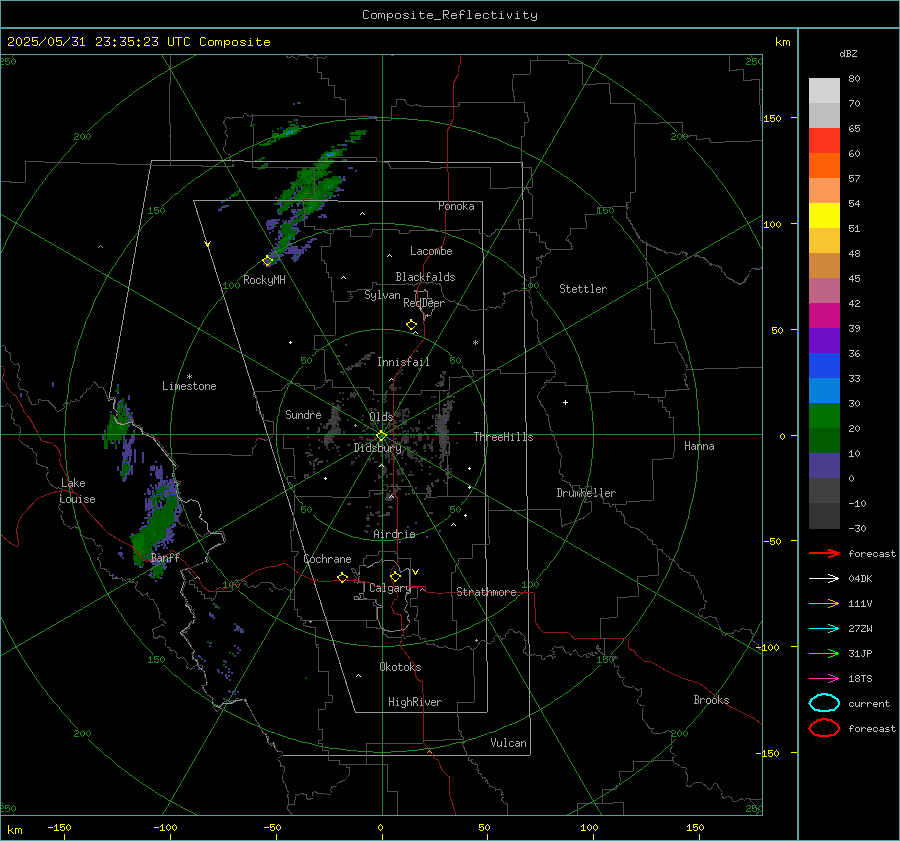This screenshot has width=900, height=841.
Task: Click the Stettler label
Action: [583, 289]
